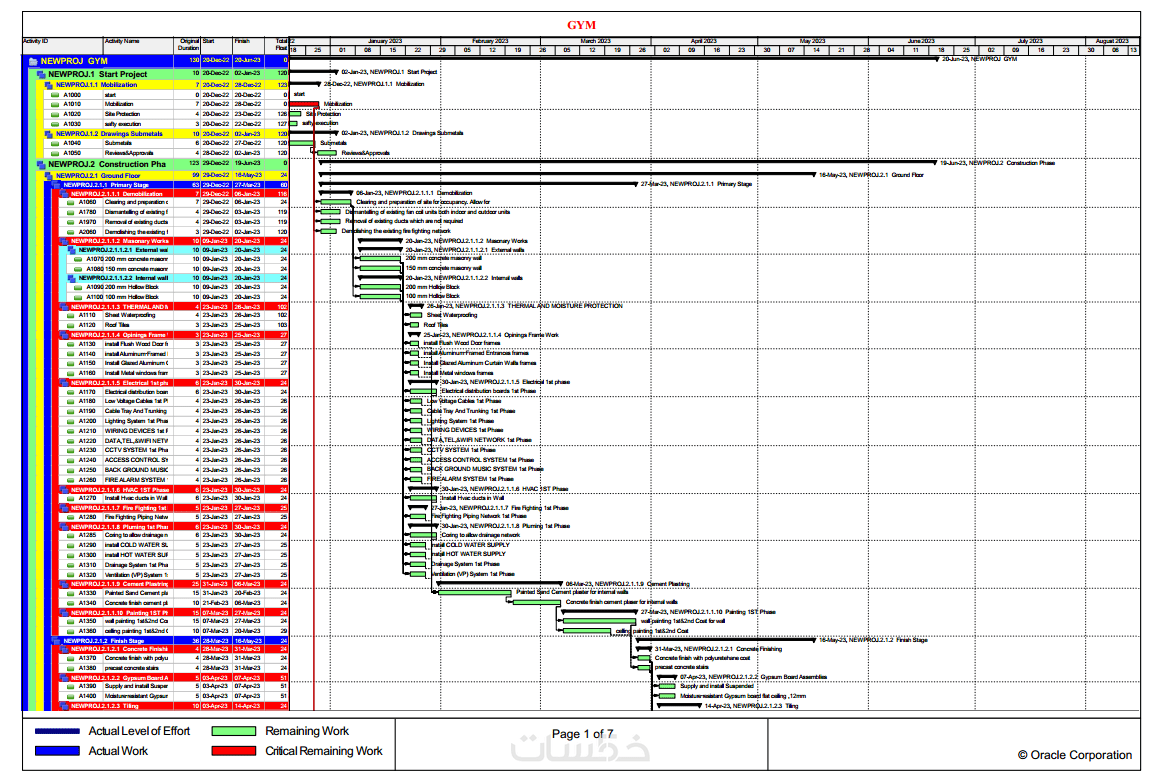The image size is (1161, 778).
Task: Click the WBS icon beside NEWPROJ.2.1.1.2.1 External walls
Action: pos(73,250)
